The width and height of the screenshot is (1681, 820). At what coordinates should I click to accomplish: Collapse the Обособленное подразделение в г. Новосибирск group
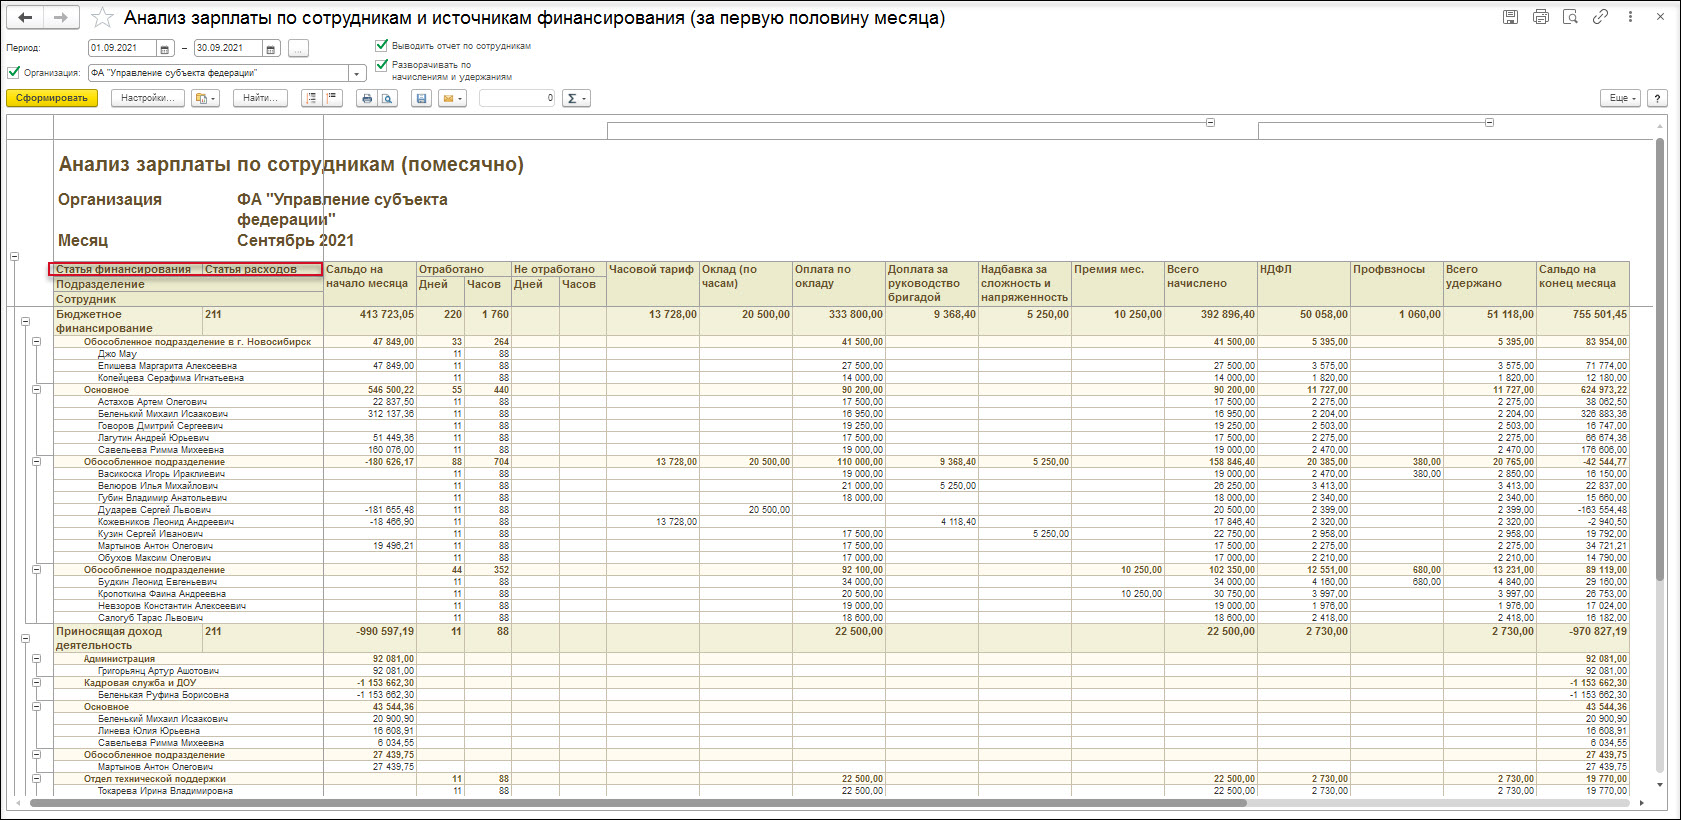point(36,342)
